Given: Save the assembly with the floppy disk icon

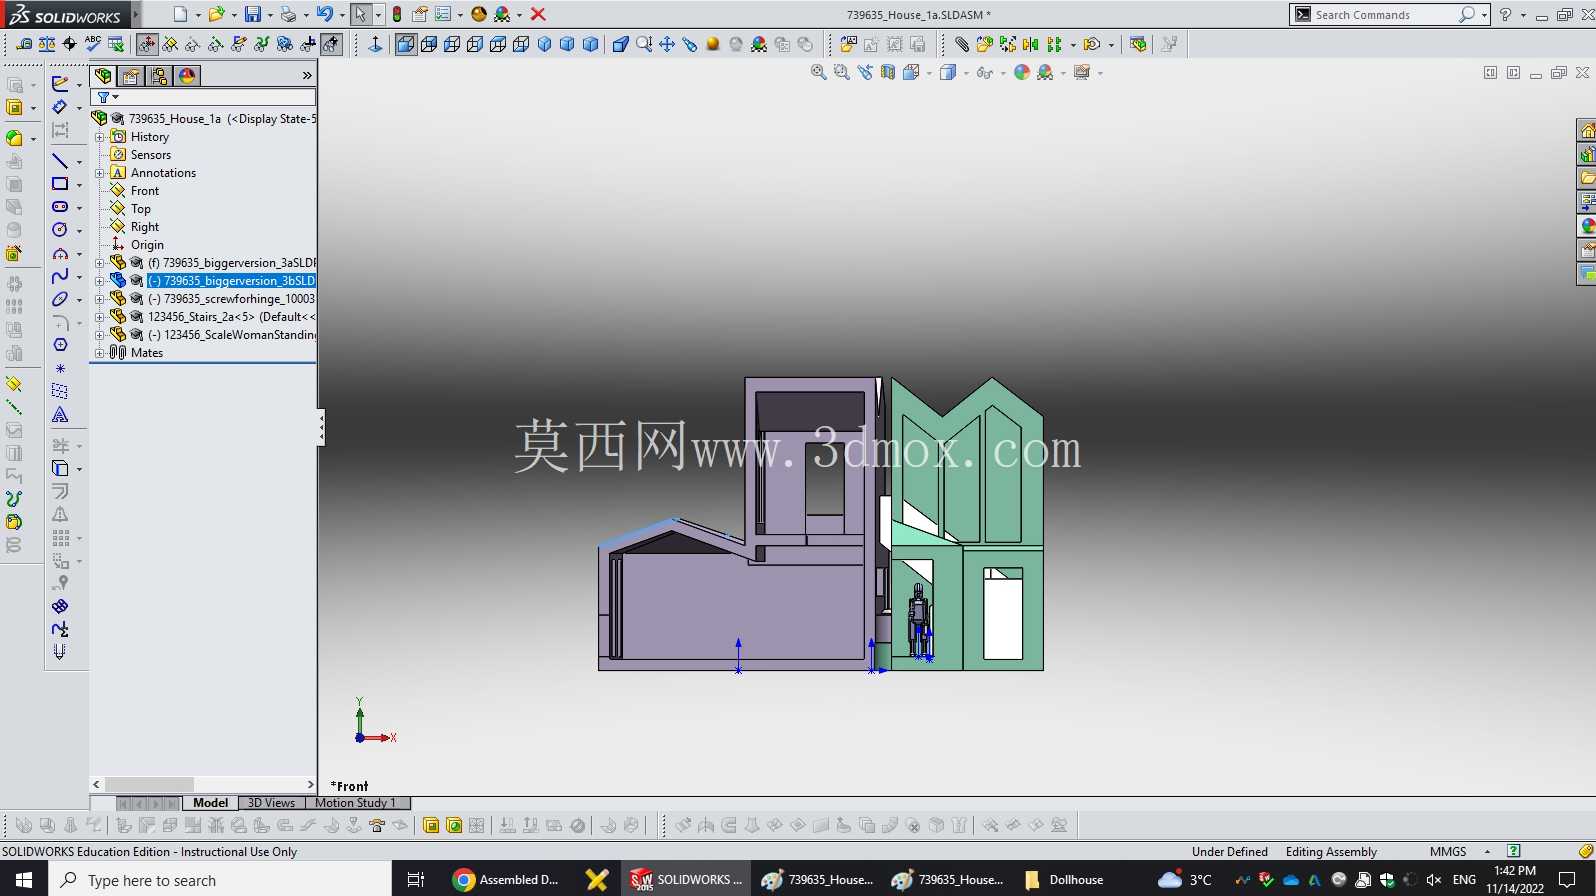Looking at the screenshot, I should (x=253, y=14).
